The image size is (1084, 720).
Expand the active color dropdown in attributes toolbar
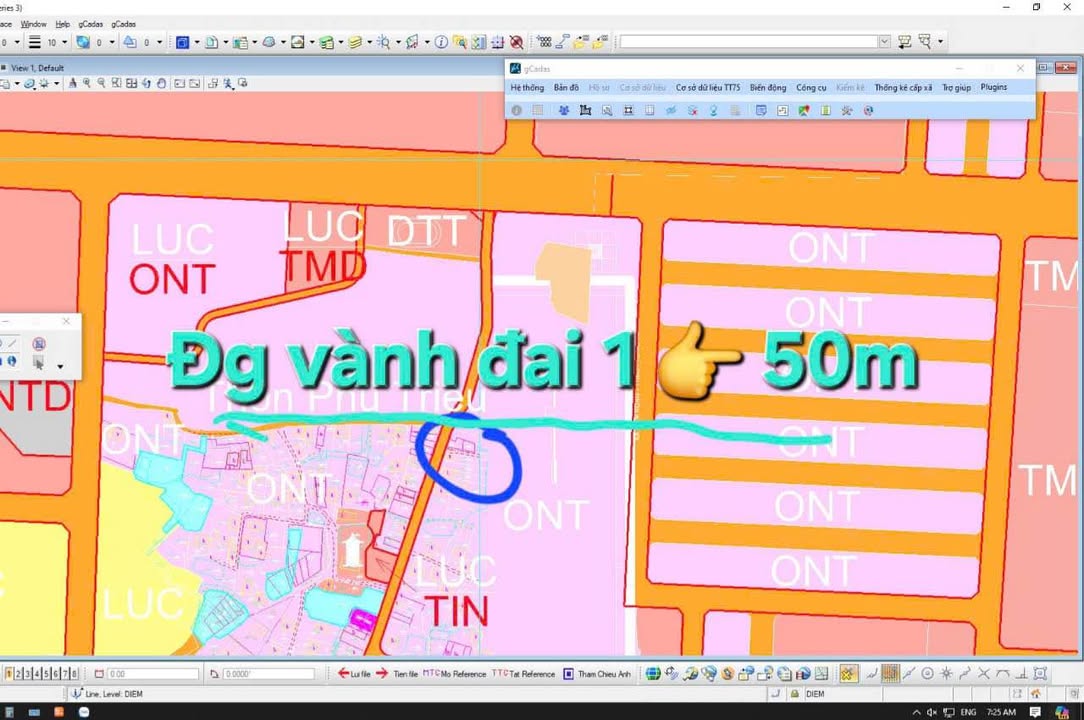pyautogui.click(x=109, y=42)
